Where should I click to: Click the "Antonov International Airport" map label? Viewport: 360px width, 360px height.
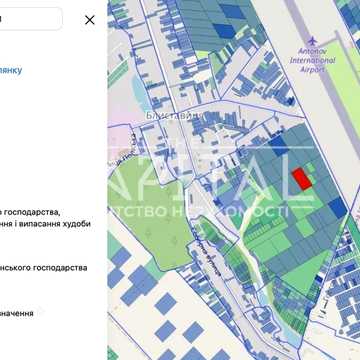click(312, 60)
